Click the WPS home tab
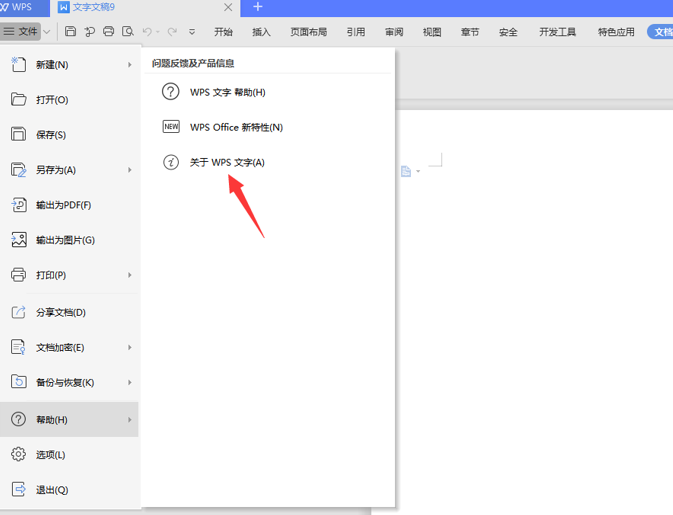This screenshot has width=673, height=515. pos(24,8)
